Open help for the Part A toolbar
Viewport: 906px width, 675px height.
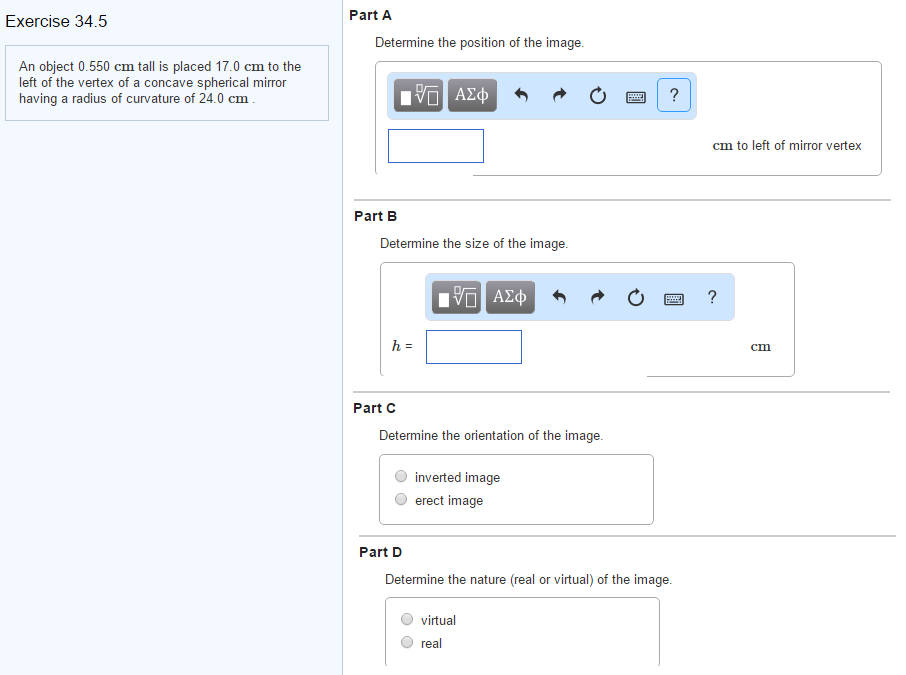pos(675,96)
